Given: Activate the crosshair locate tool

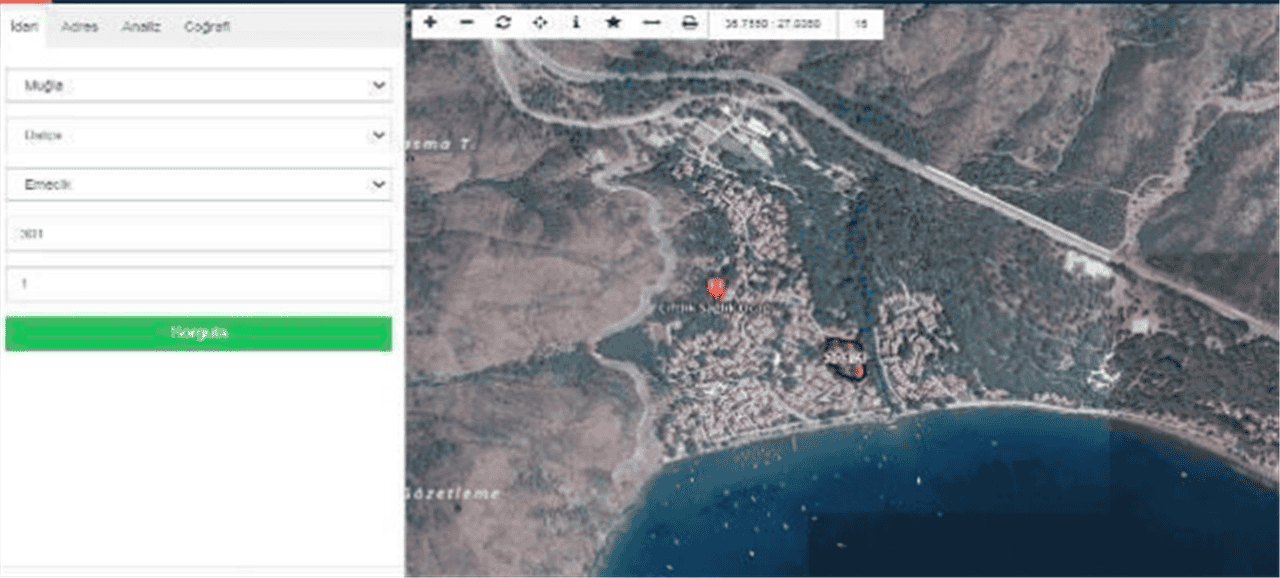Looking at the screenshot, I should click(540, 23).
